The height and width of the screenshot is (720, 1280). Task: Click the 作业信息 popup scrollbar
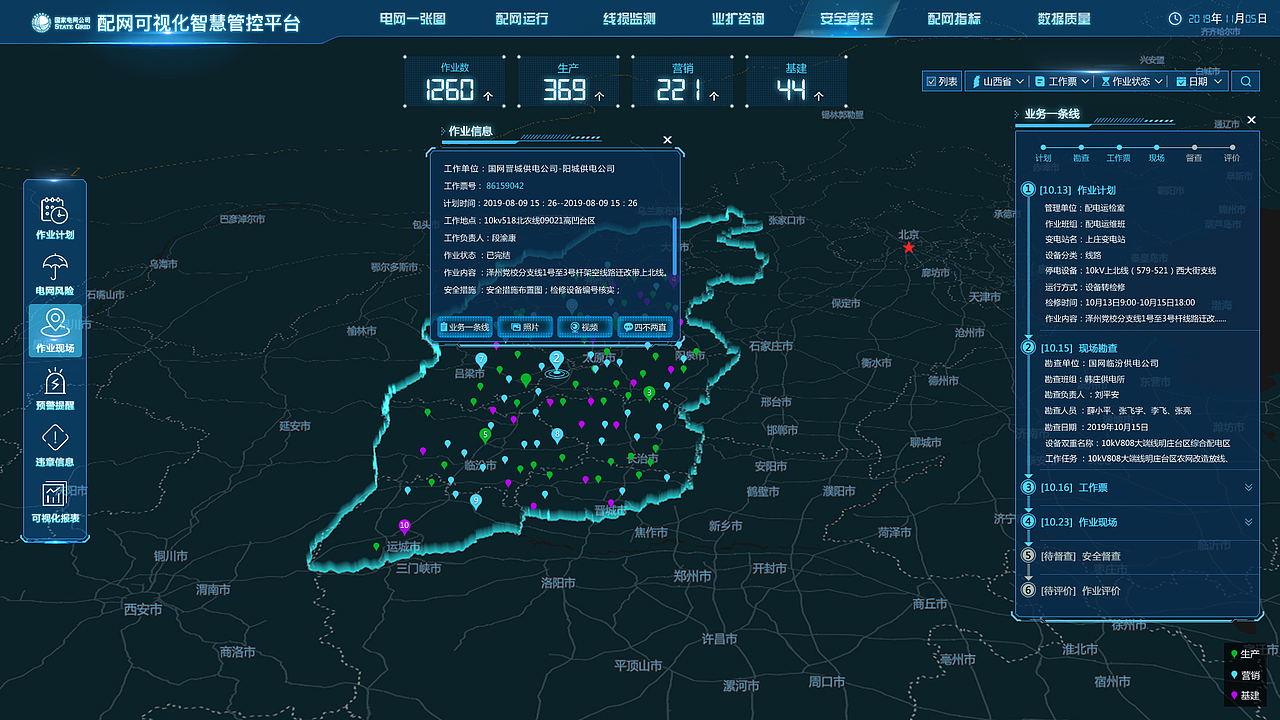675,246
